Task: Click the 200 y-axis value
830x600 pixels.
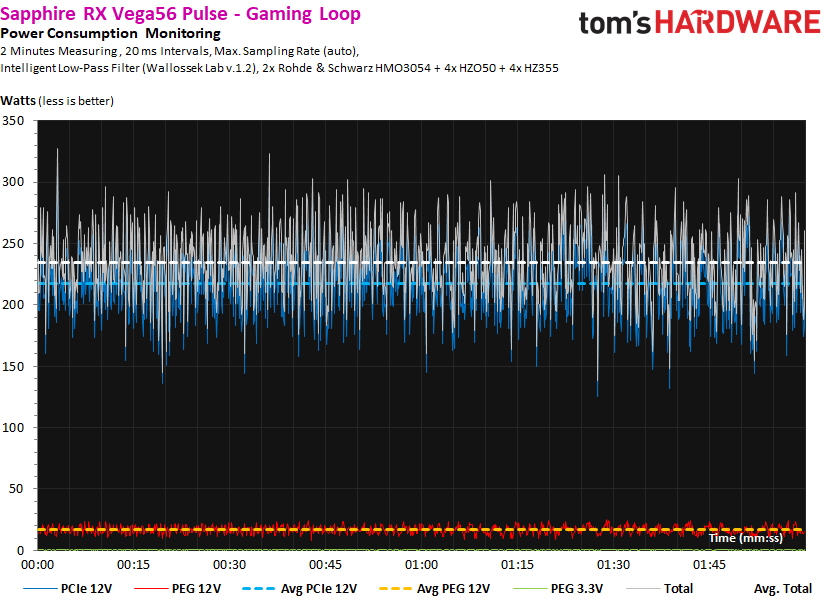Action: (x=13, y=305)
